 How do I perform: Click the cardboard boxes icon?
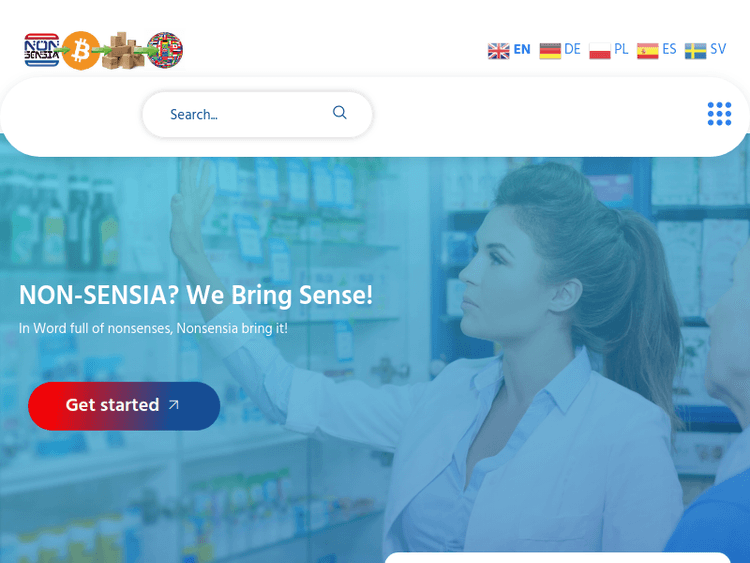tap(125, 50)
